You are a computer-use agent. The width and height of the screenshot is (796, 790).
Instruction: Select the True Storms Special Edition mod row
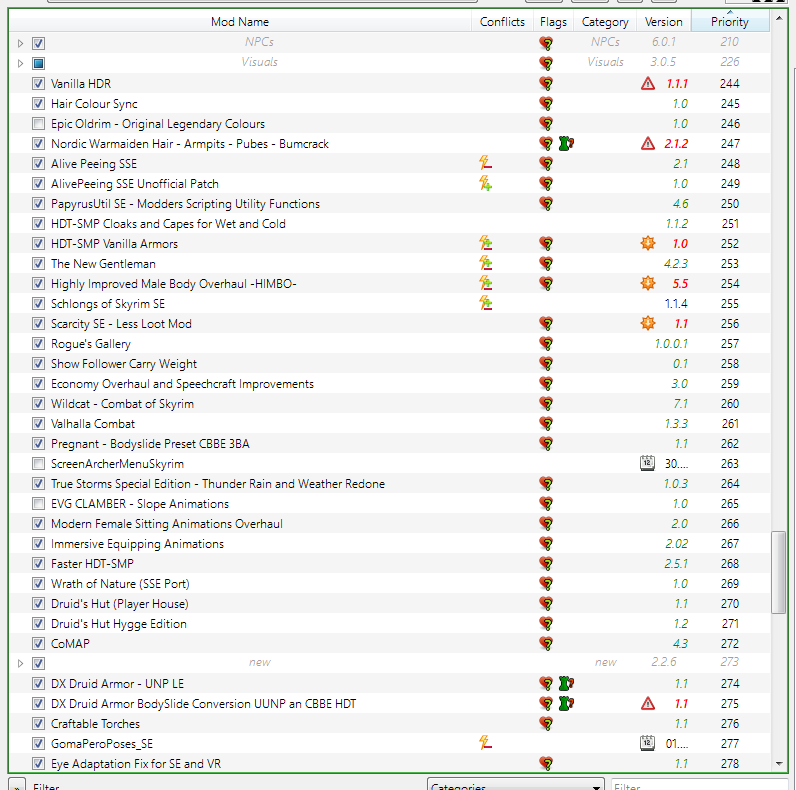pyautogui.click(x=389, y=484)
